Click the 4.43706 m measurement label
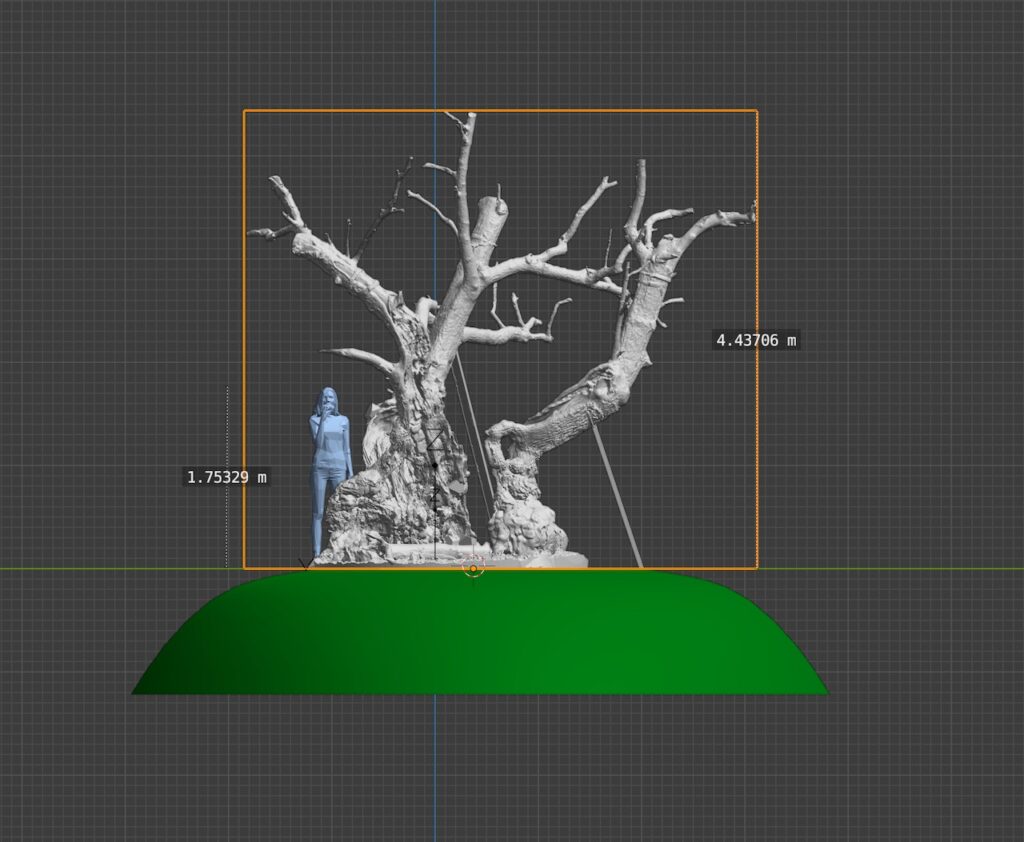 point(756,340)
